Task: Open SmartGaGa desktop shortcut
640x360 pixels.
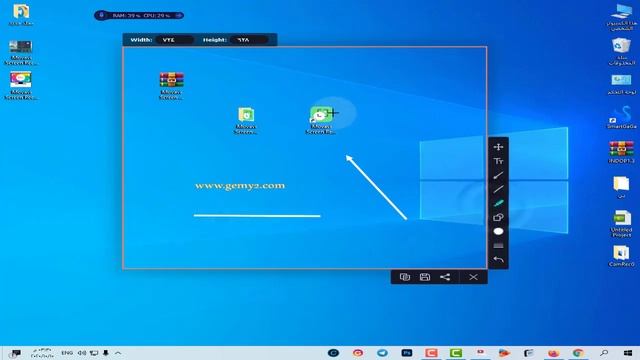Action: click(621, 117)
